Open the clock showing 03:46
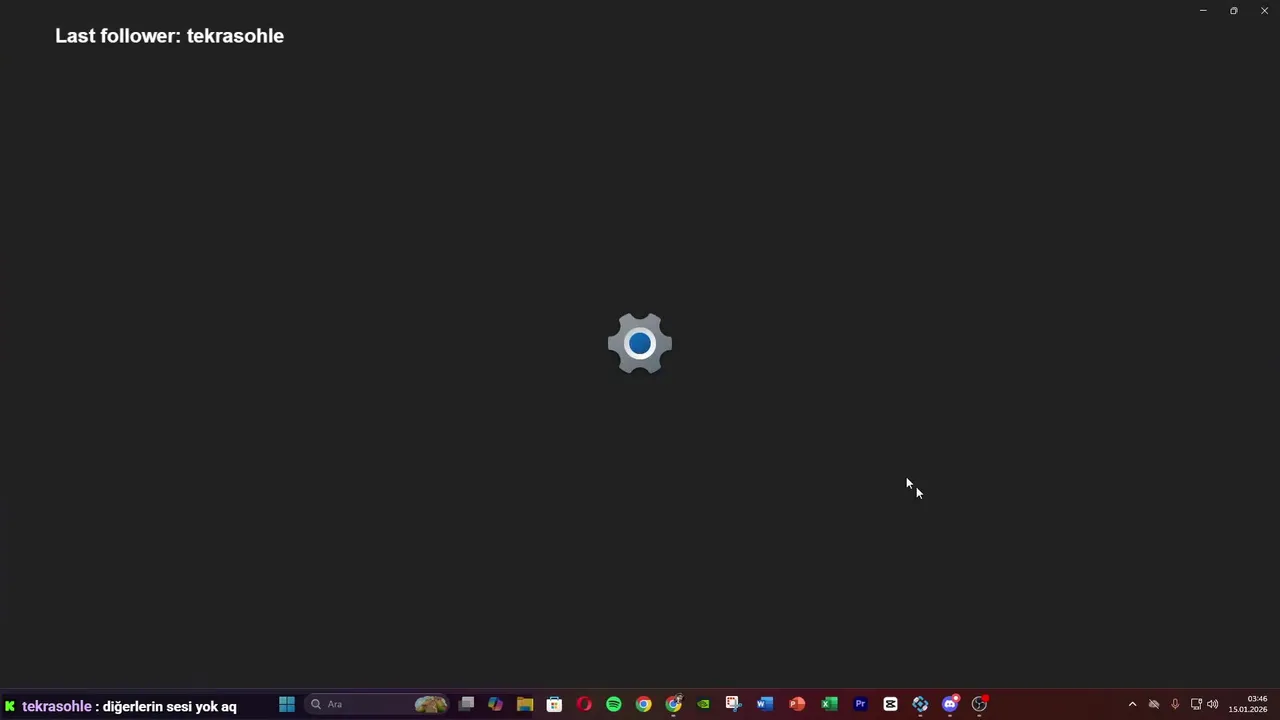Image resolution: width=1280 pixels, height=720 pixels. point(1248,704)
